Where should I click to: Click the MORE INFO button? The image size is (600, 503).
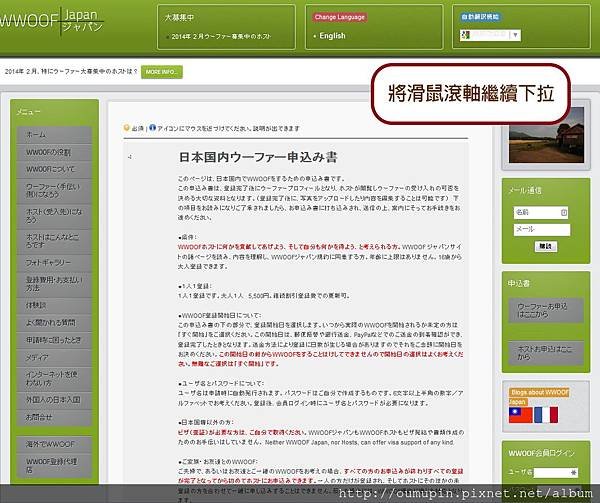coord(161,72)
